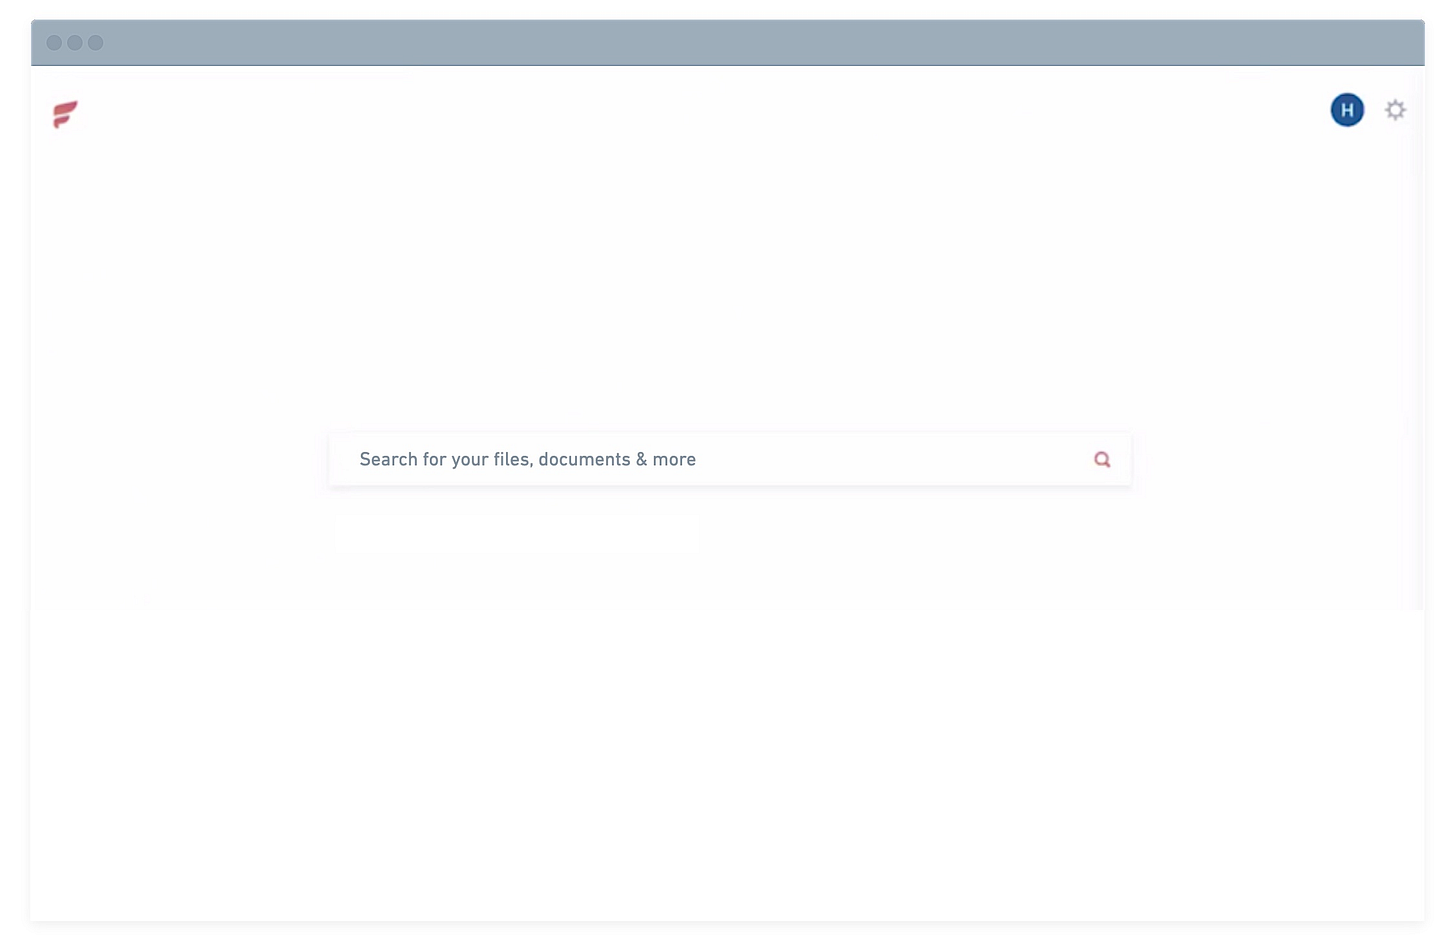
Task: Click the red app logo
Action: [x=65, y=114]
